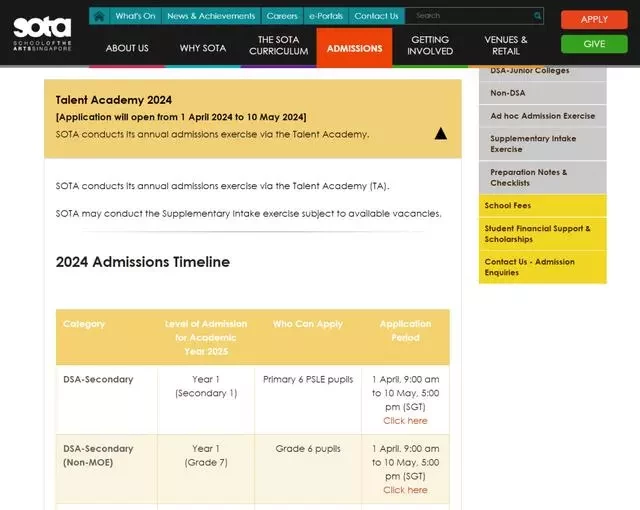Click the green GIVE button

[594, 44]
